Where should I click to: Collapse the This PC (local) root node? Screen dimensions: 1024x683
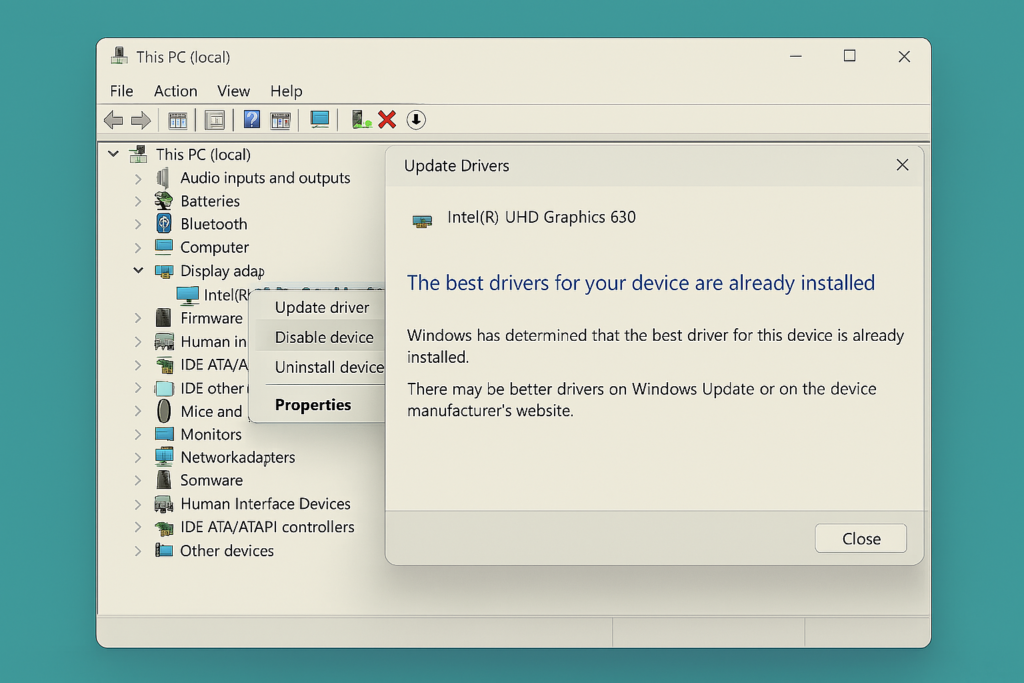pyautogui.click(x=114, y=154)
